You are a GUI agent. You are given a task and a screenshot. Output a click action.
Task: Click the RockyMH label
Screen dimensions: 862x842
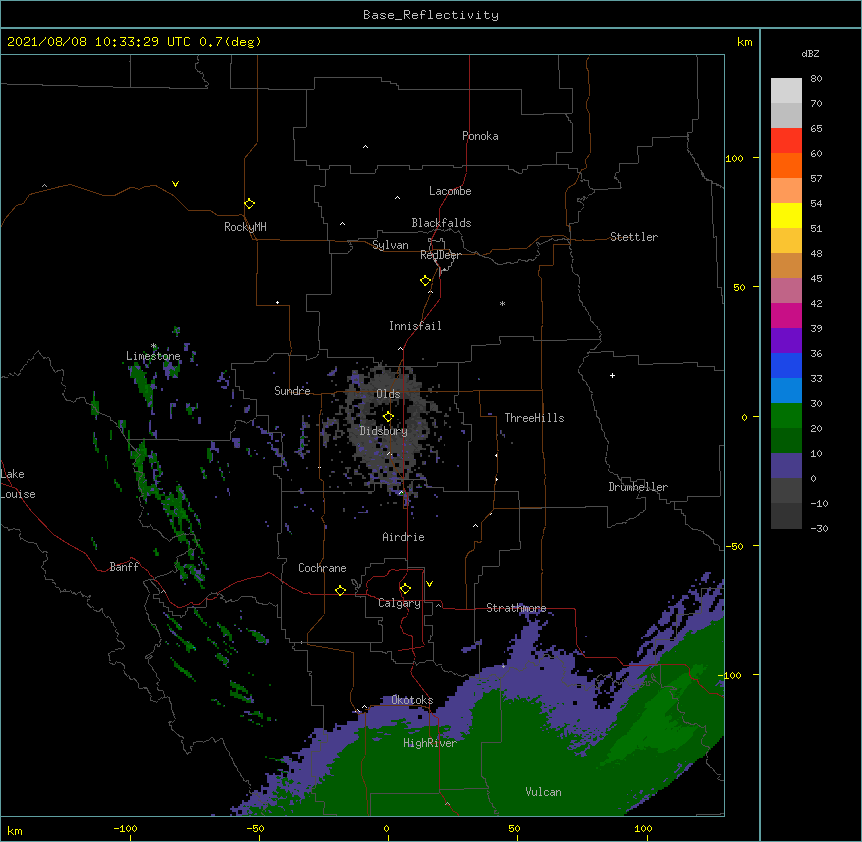[245, 227]
